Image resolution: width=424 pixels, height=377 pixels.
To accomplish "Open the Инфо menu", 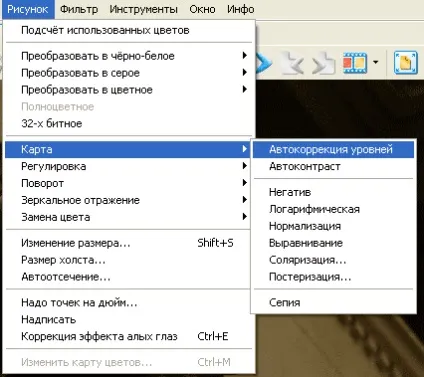I will (241, 9).
